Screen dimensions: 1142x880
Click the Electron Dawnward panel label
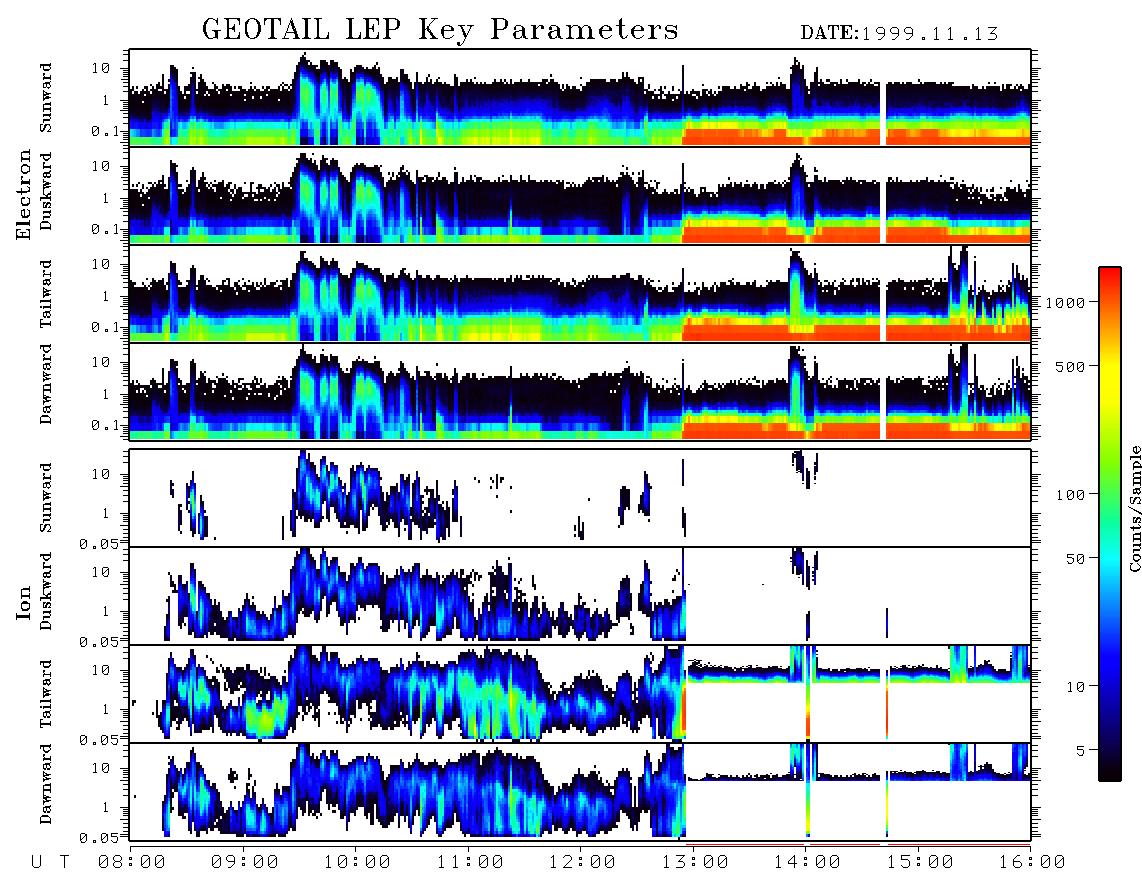(46, 385)
